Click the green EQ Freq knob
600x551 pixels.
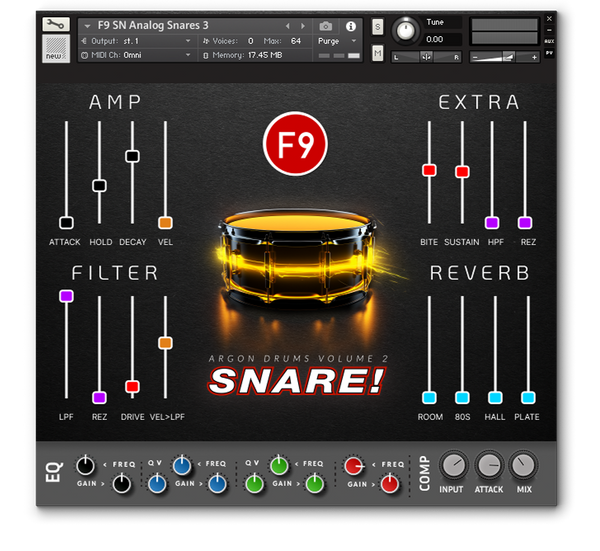coord(279,466)
